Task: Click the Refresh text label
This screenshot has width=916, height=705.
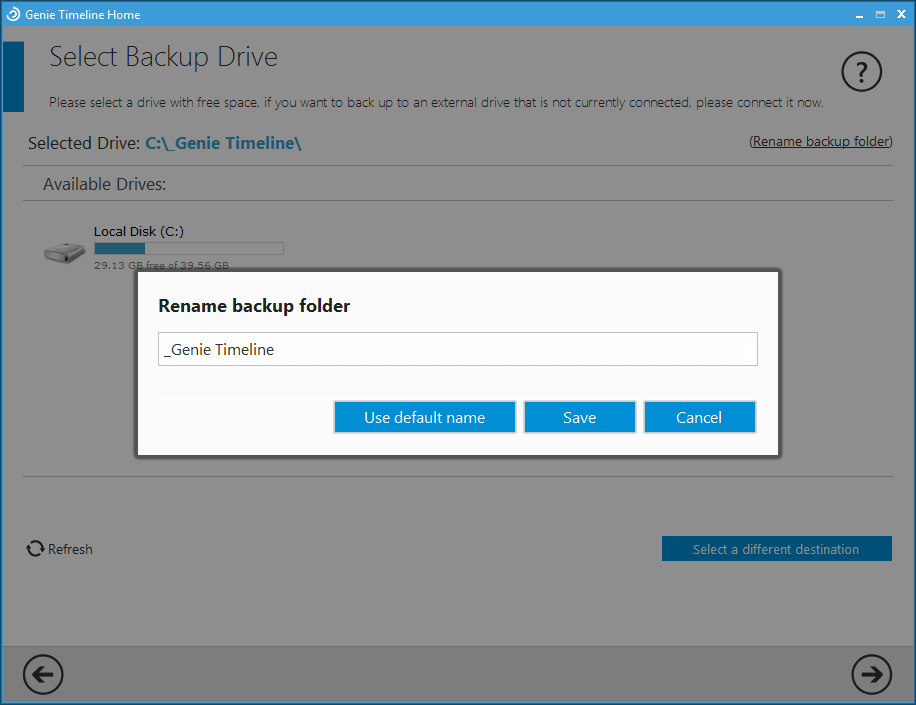Action: click(70, 549)
